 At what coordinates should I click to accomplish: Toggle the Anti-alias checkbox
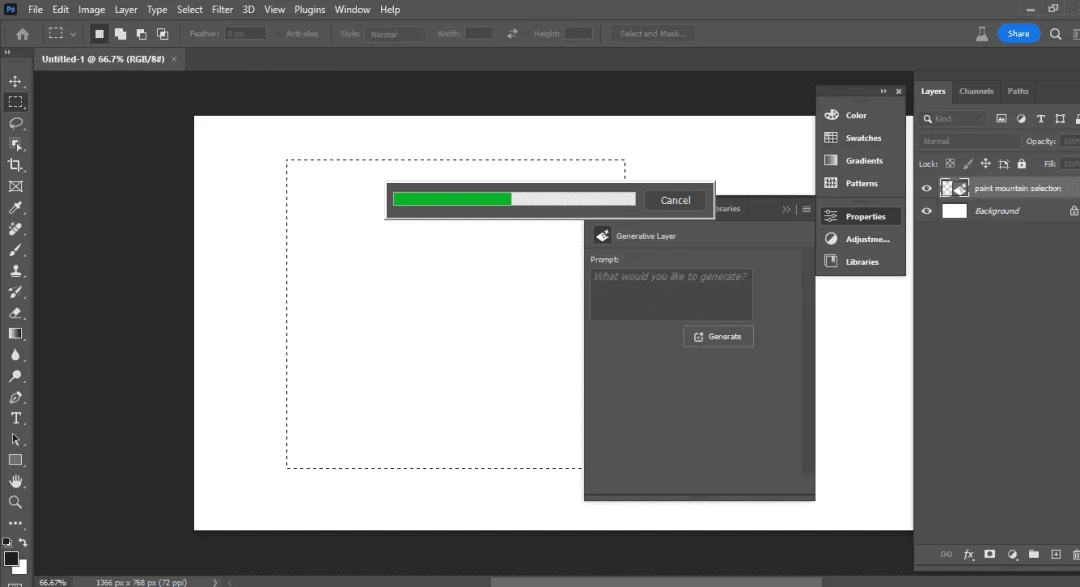coord(278,34)
